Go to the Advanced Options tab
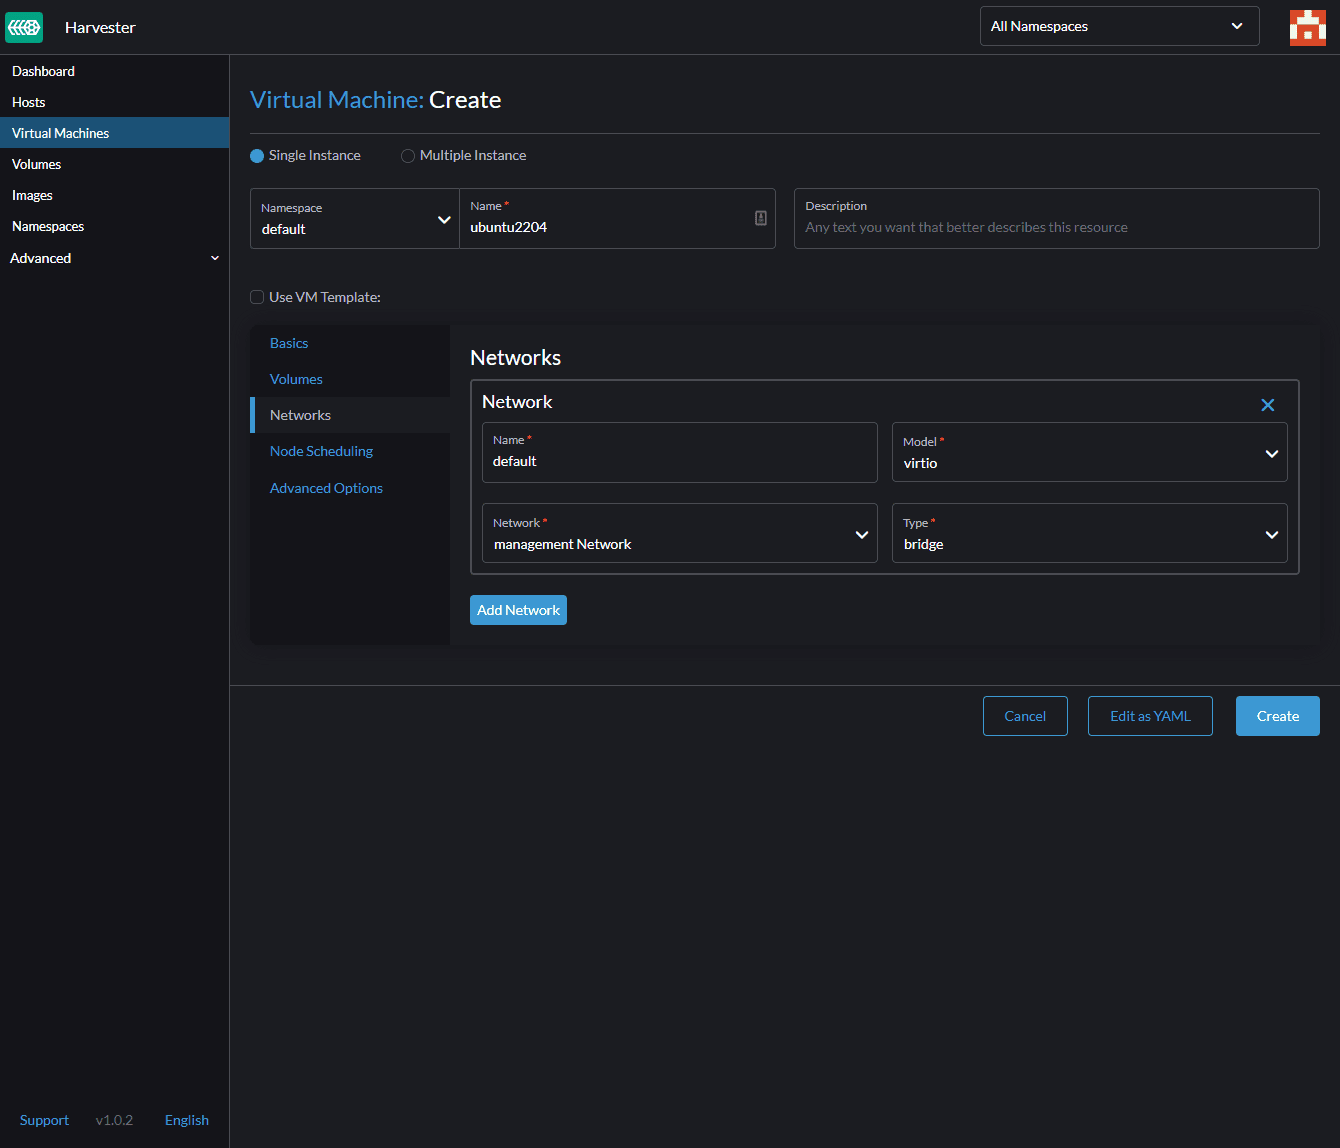This screenshot has width=1340, height=1148. tap(326, 488)
